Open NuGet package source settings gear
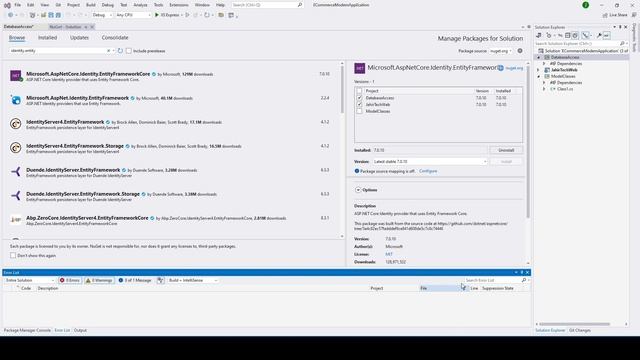 pyautogui.click(x=520, y=51)
